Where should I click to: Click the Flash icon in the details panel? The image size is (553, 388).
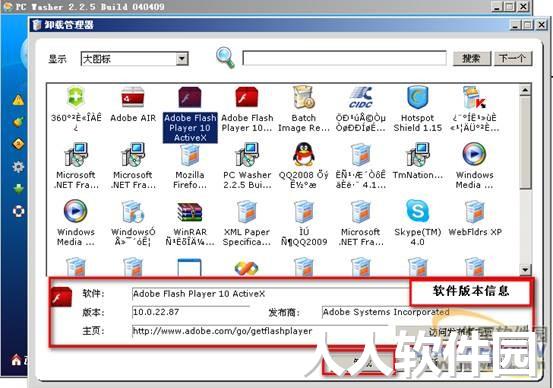[x=61, y=297]
